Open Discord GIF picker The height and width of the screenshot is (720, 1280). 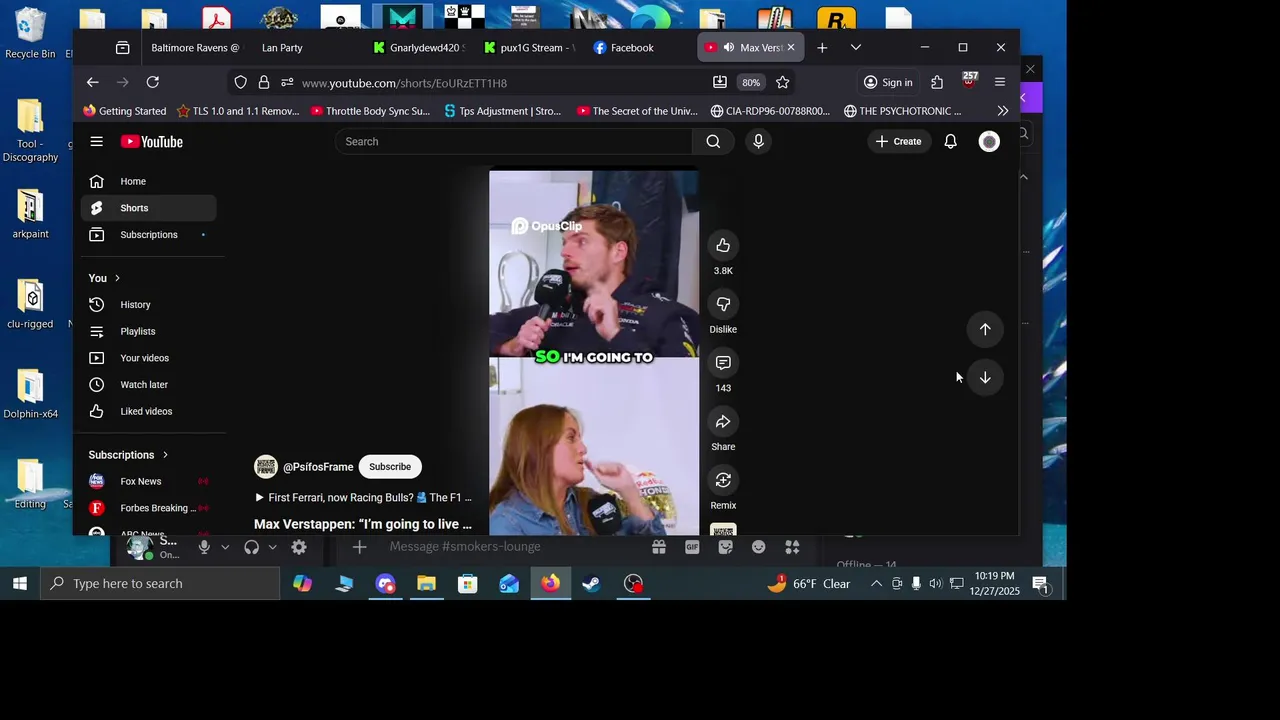click(692, 547)
